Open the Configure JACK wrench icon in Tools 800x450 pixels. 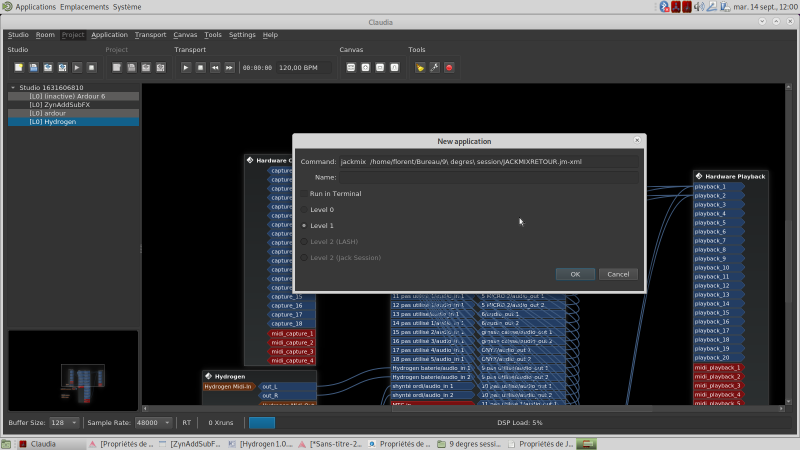(x=435, y=67)
